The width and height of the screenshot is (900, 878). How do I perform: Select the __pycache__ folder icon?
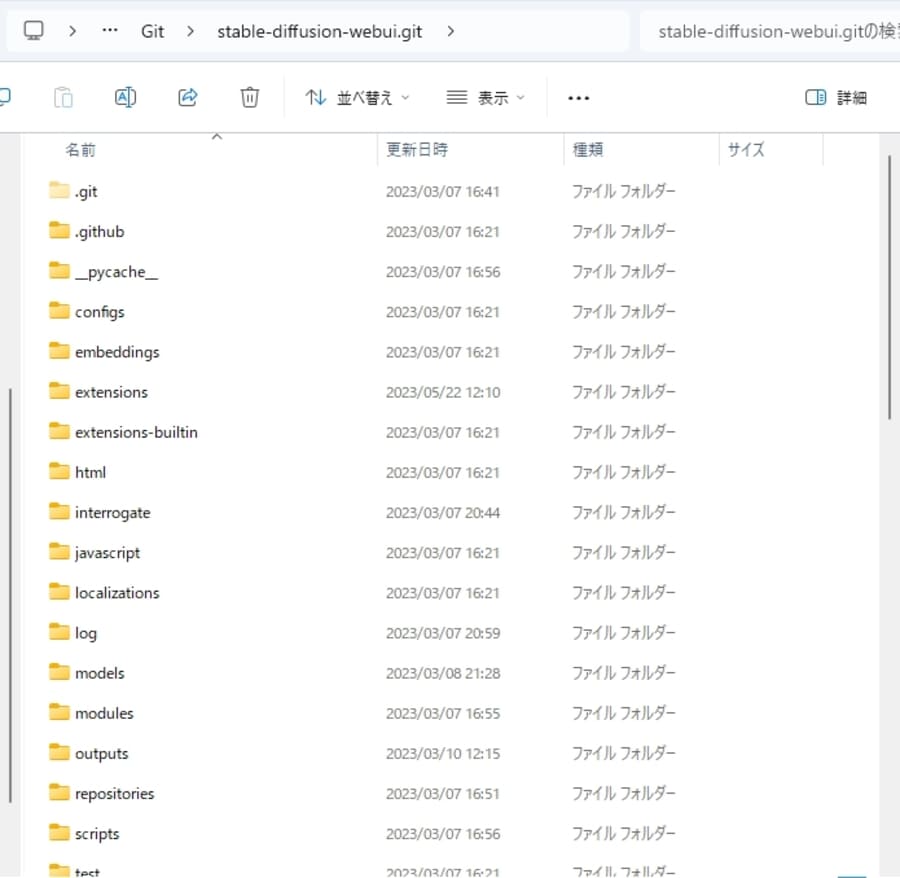tap(59, 270)
